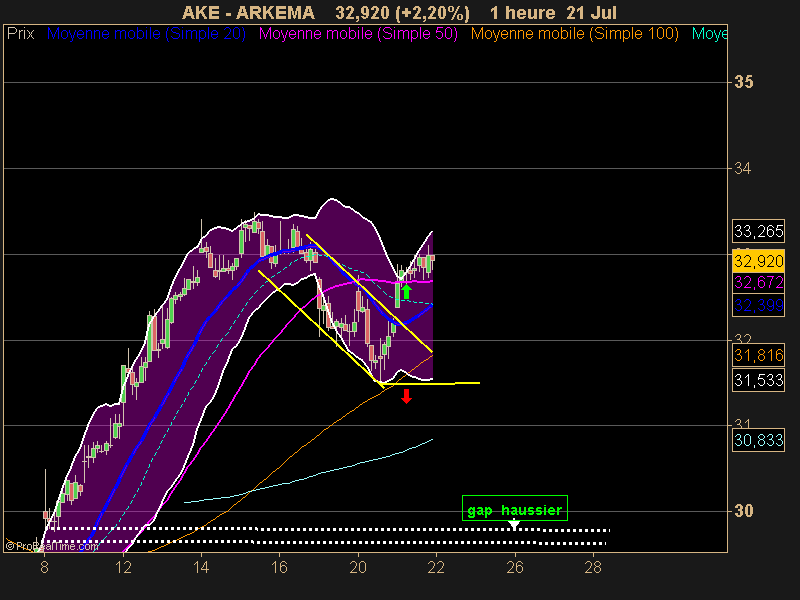800x600 pixels.
Task: Click the date axis label 22
Action: point(436,567)
